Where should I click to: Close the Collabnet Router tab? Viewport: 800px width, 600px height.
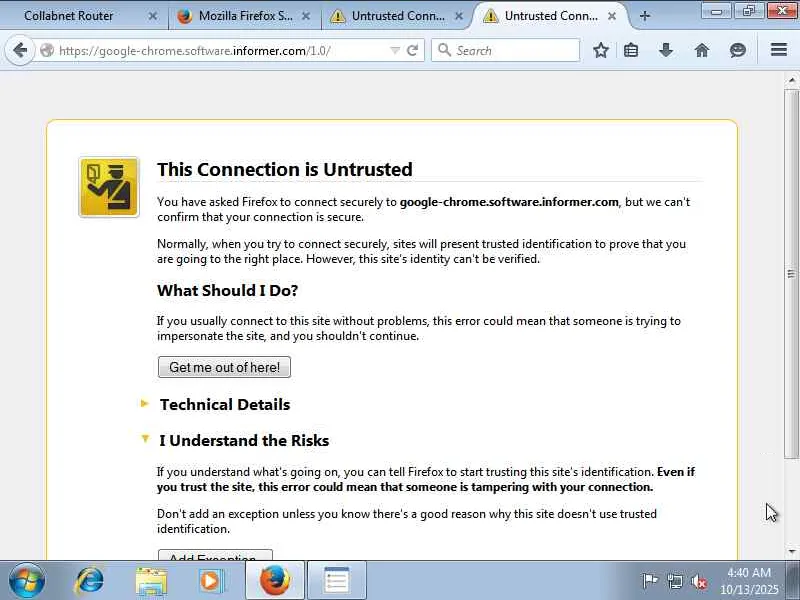[x=153, y=16]
